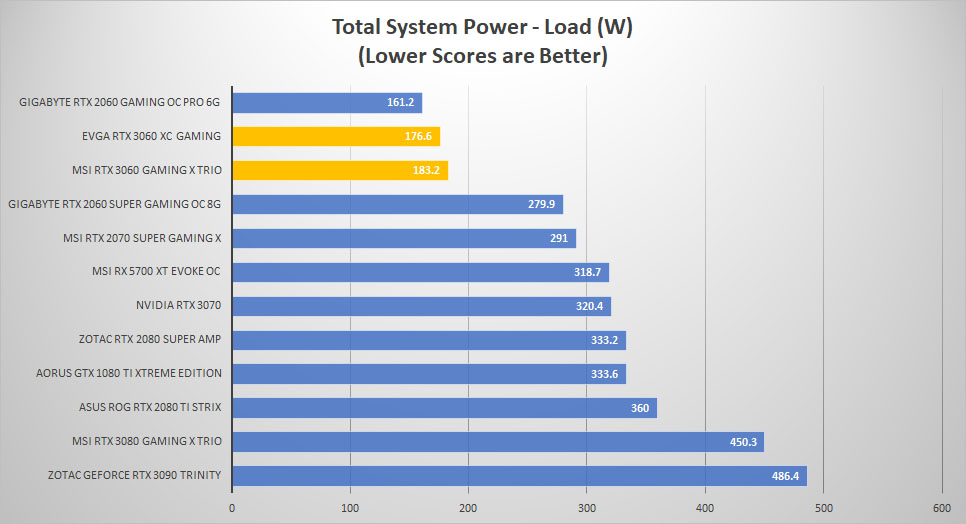Click the chart title 'Total System Power - Load (W)'
Viewport: 966px width, 524px height.
(482, 27)
